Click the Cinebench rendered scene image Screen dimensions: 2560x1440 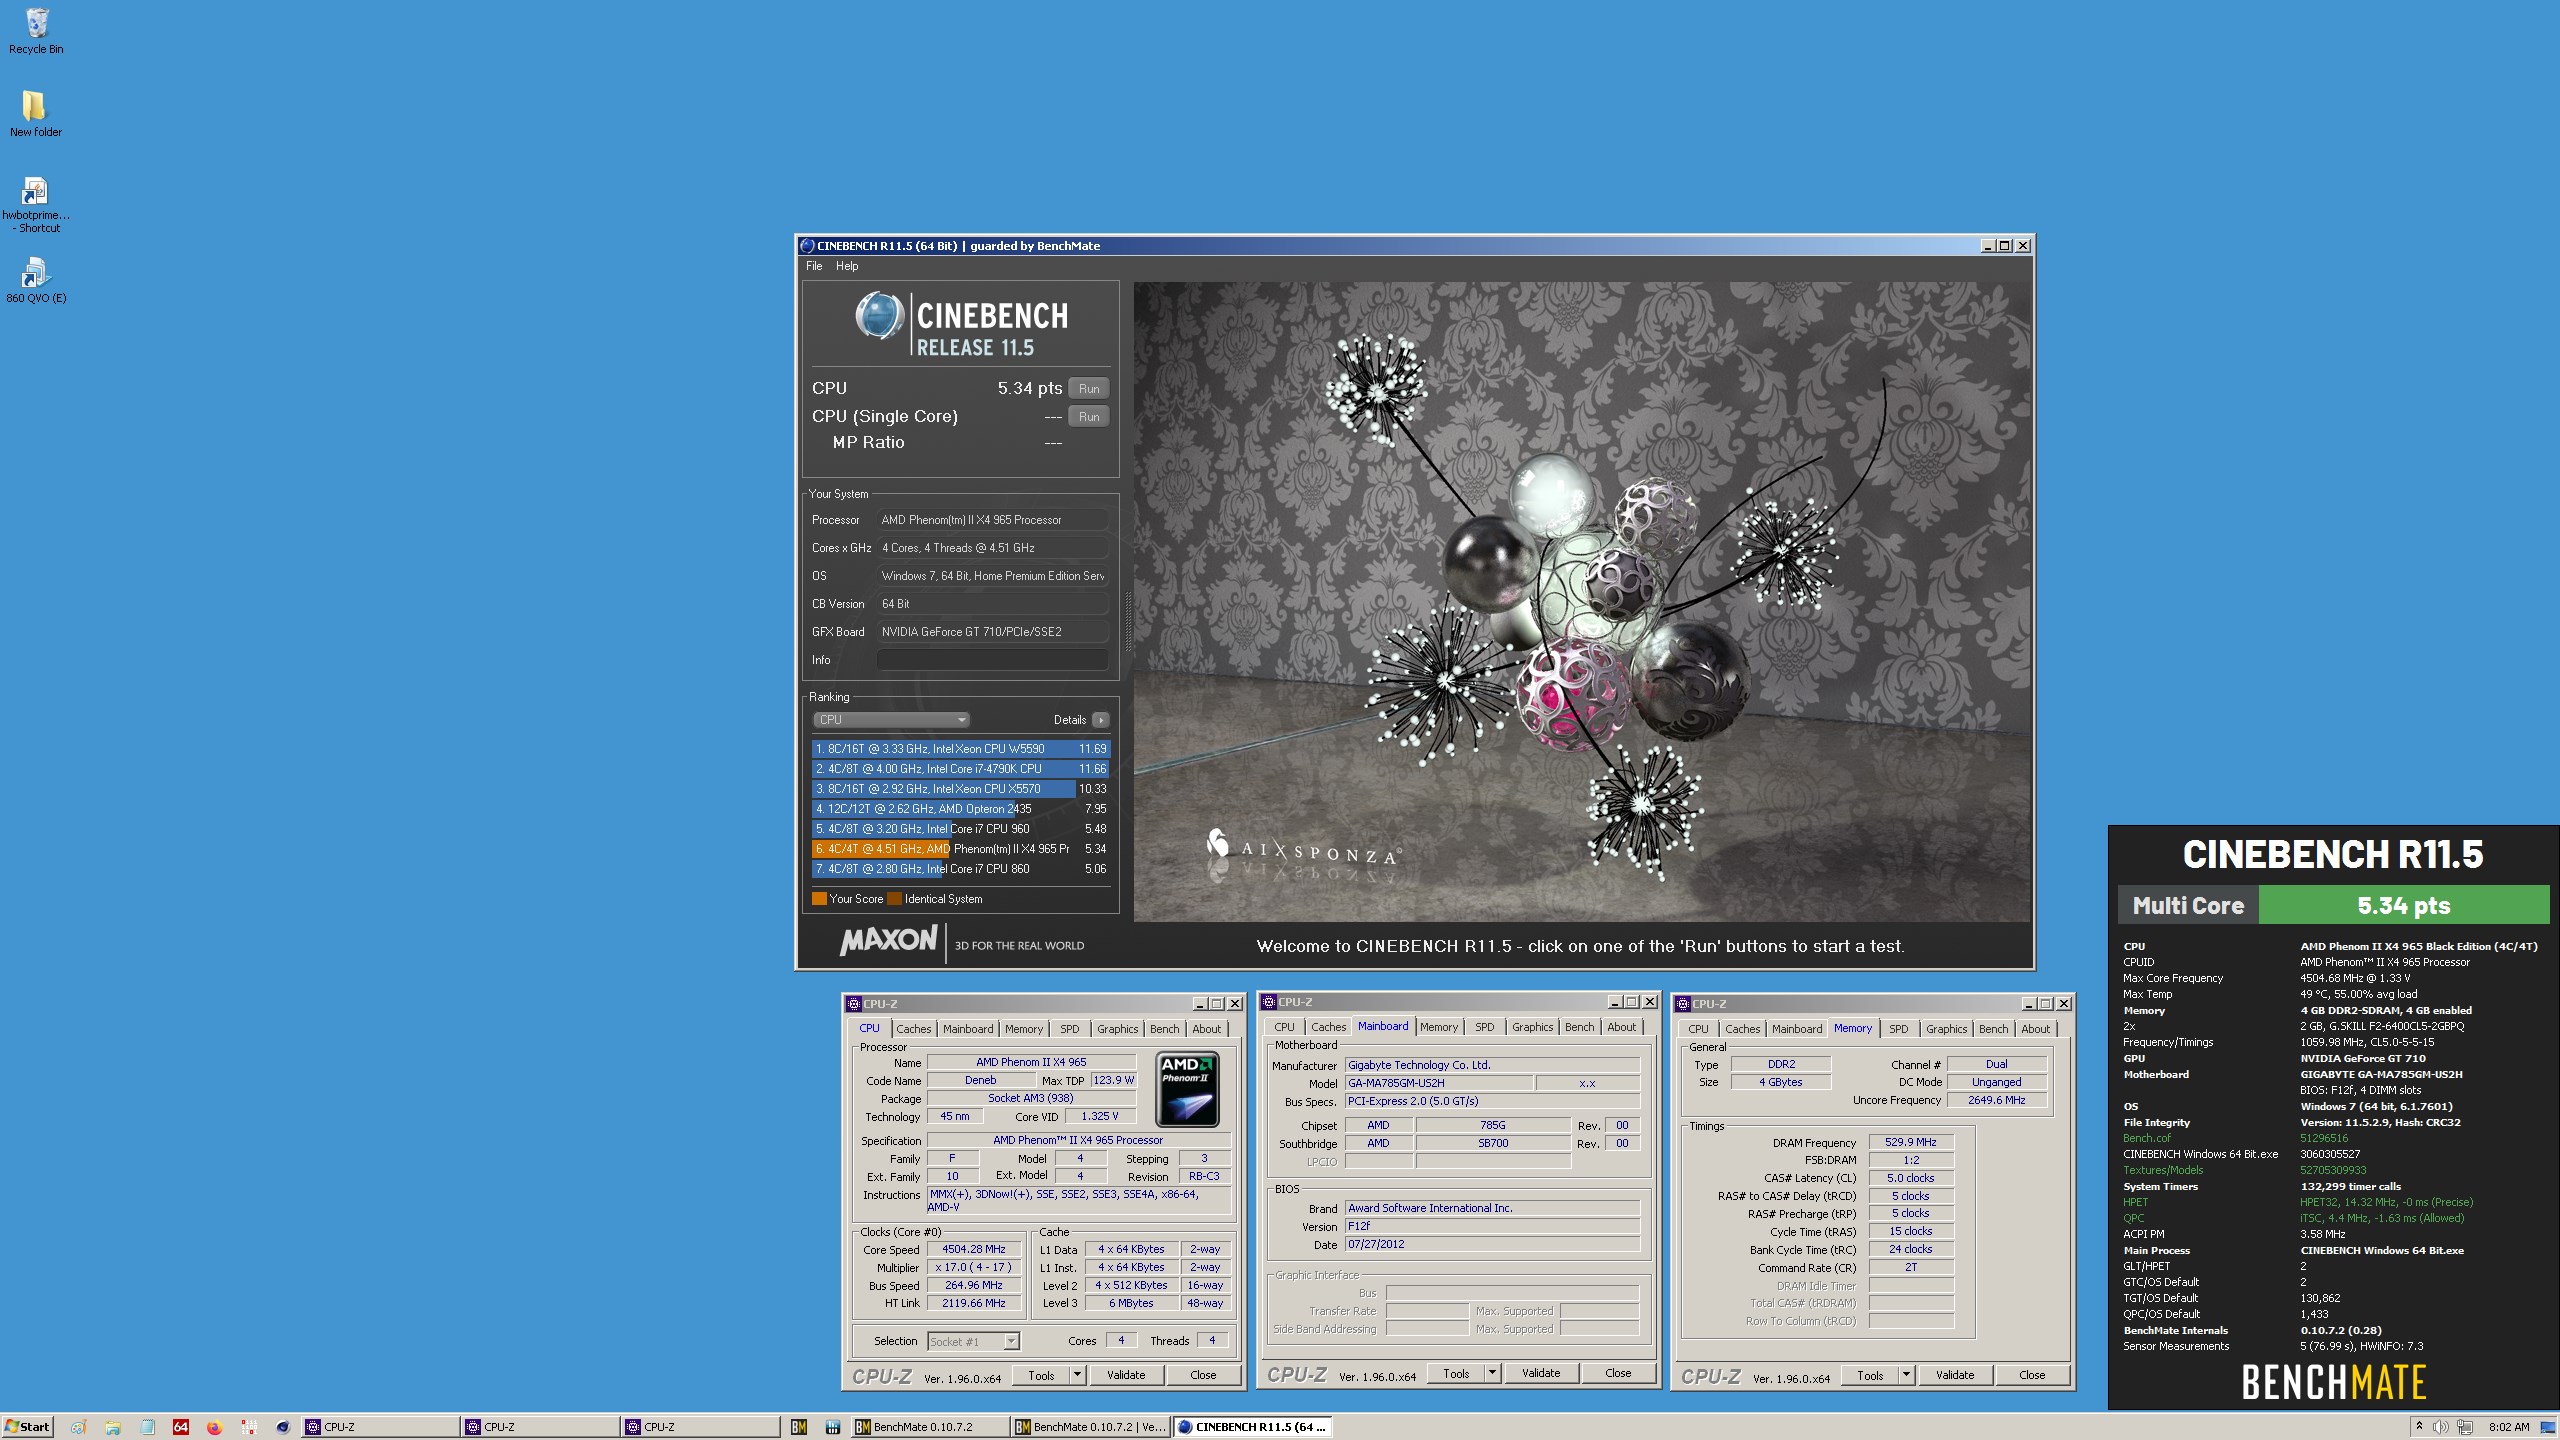coord(1582,602)
